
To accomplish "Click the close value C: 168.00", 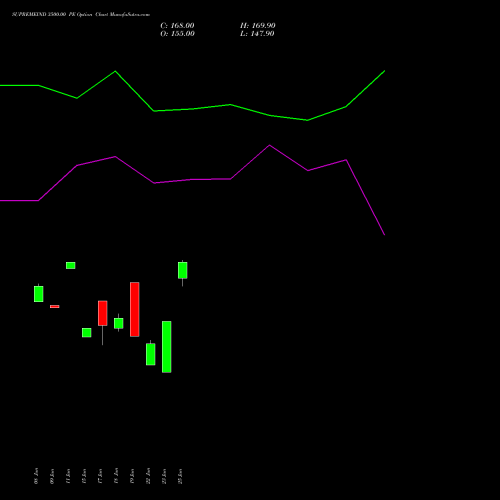I will 177,26.
